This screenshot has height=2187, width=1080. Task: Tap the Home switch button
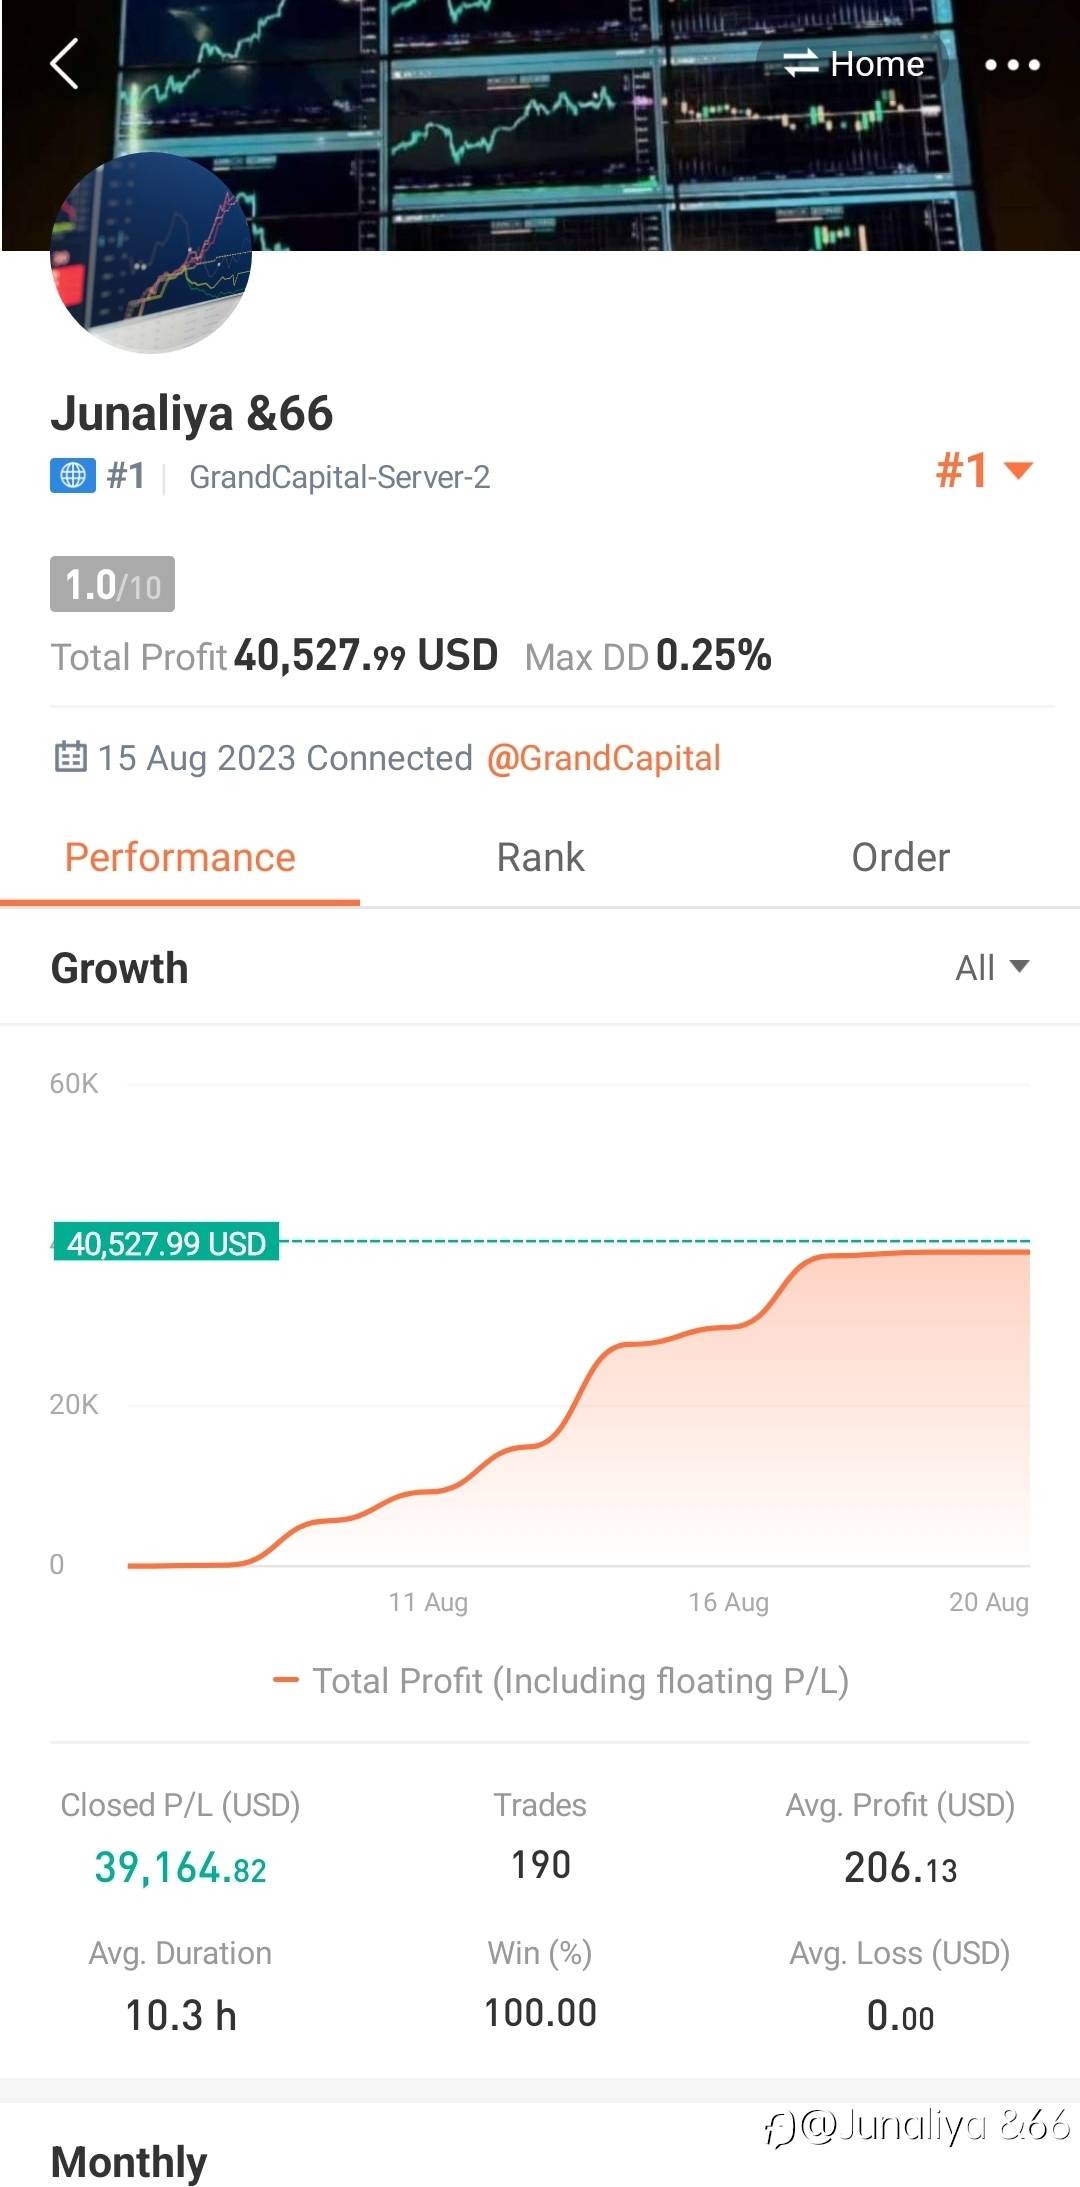pyautogui.click(x=855, y=64)
